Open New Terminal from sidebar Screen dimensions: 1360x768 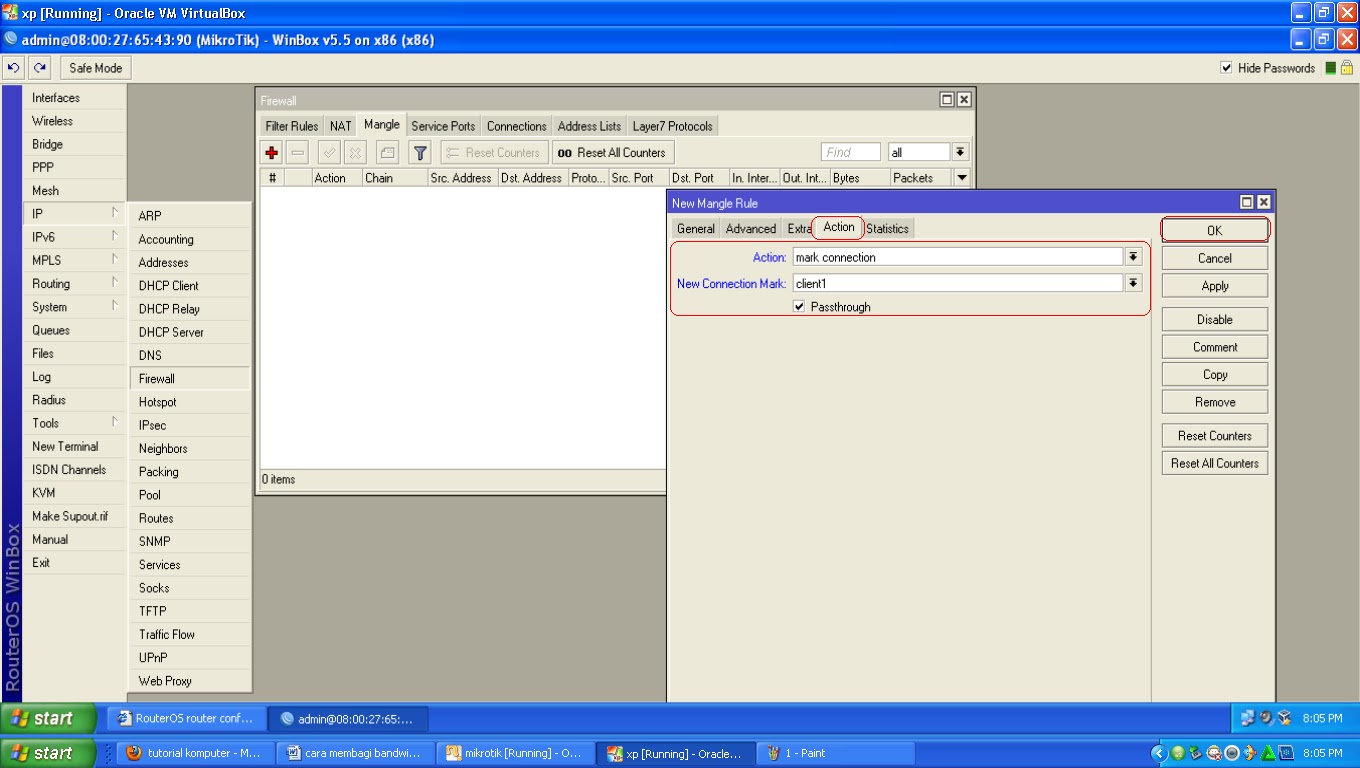pos(75,446)
